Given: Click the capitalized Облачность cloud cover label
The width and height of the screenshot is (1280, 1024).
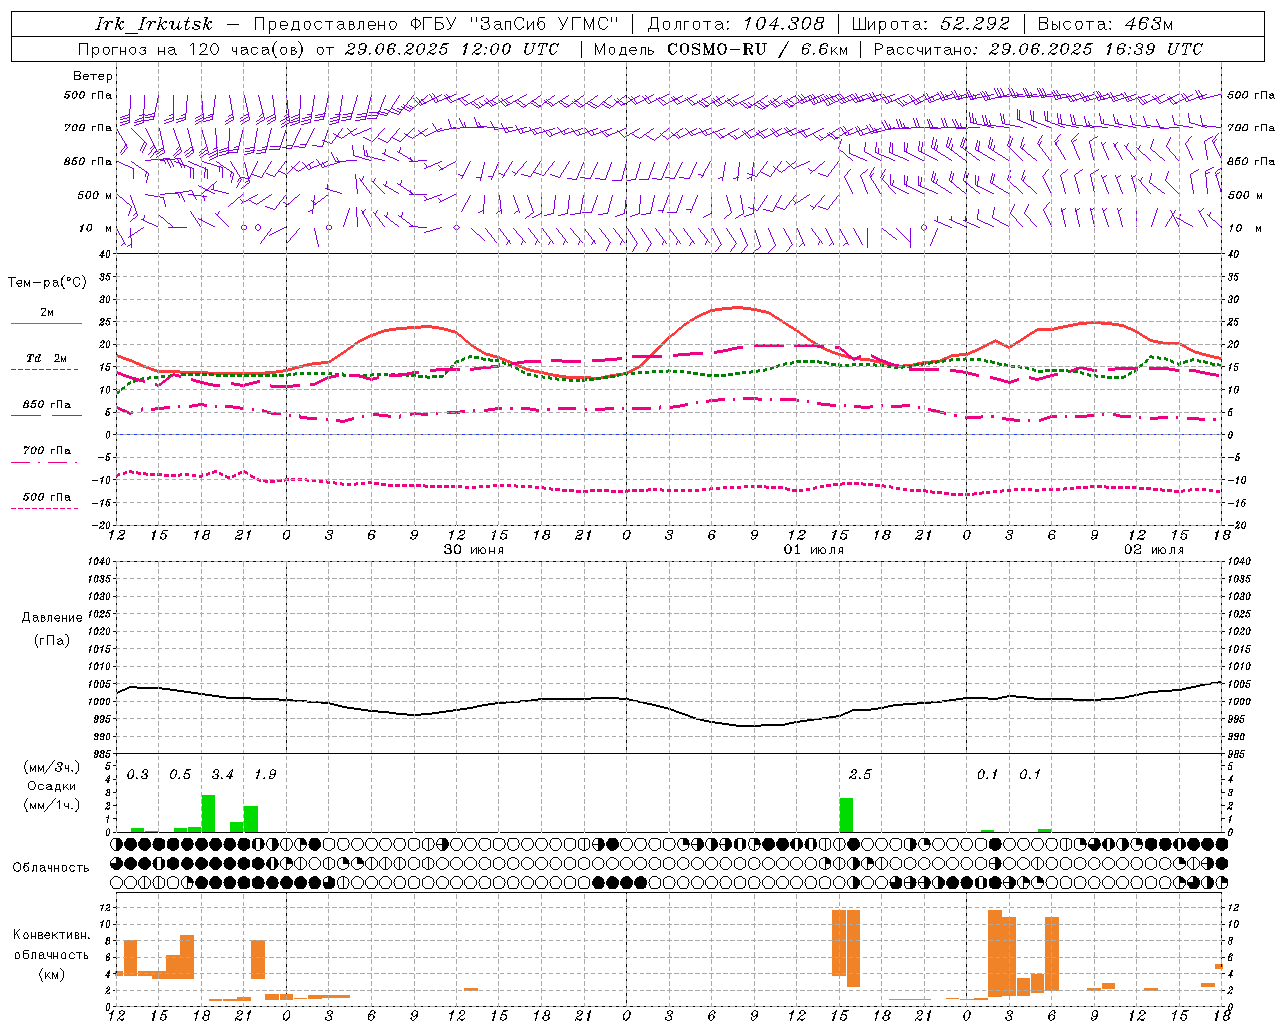Looking at the screenshot, I should [51, 867].
